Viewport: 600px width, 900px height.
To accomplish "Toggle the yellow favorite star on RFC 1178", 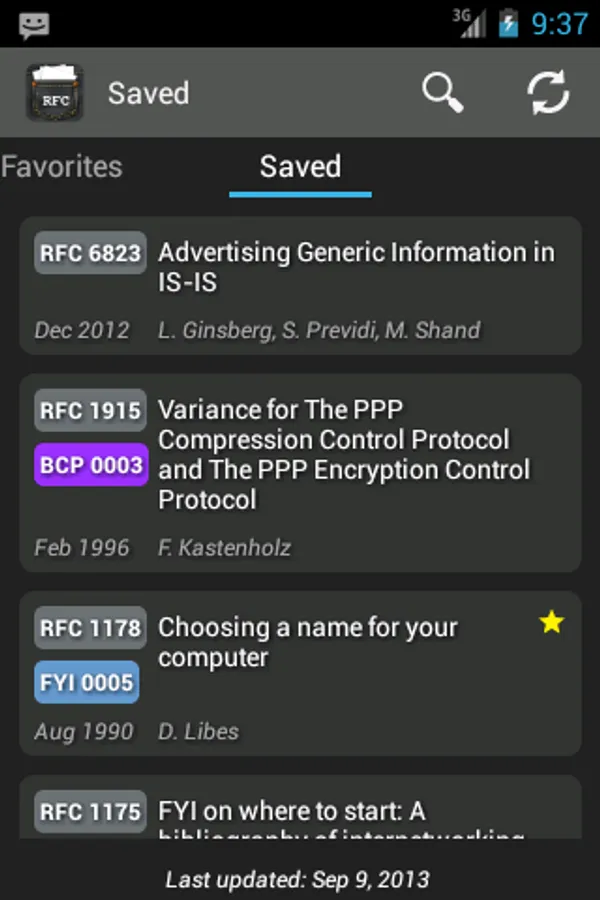I will point(551,623).
